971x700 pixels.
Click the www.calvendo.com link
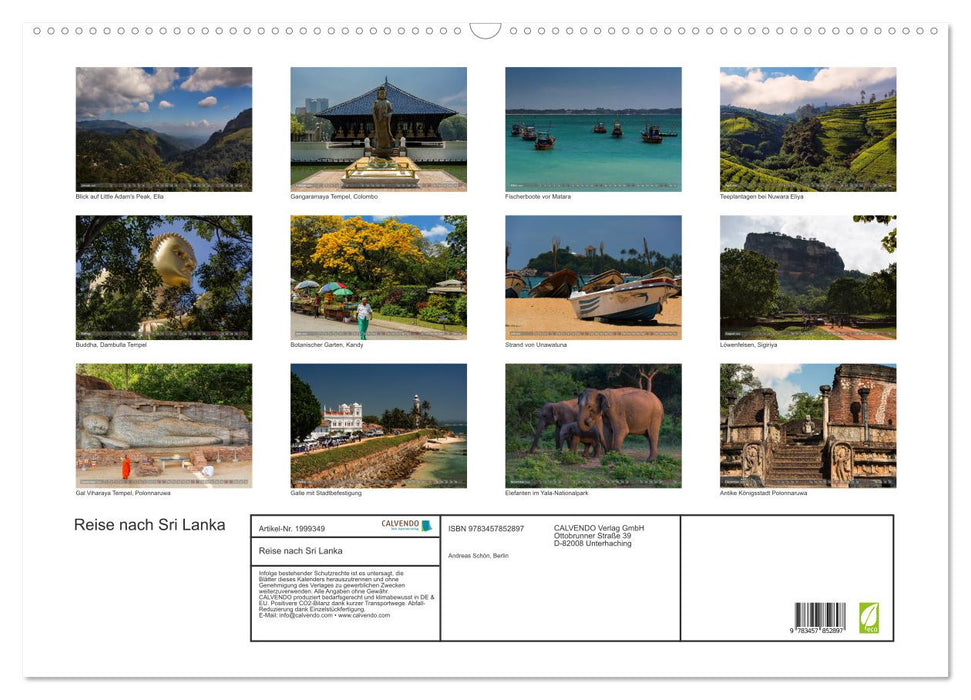363,616
